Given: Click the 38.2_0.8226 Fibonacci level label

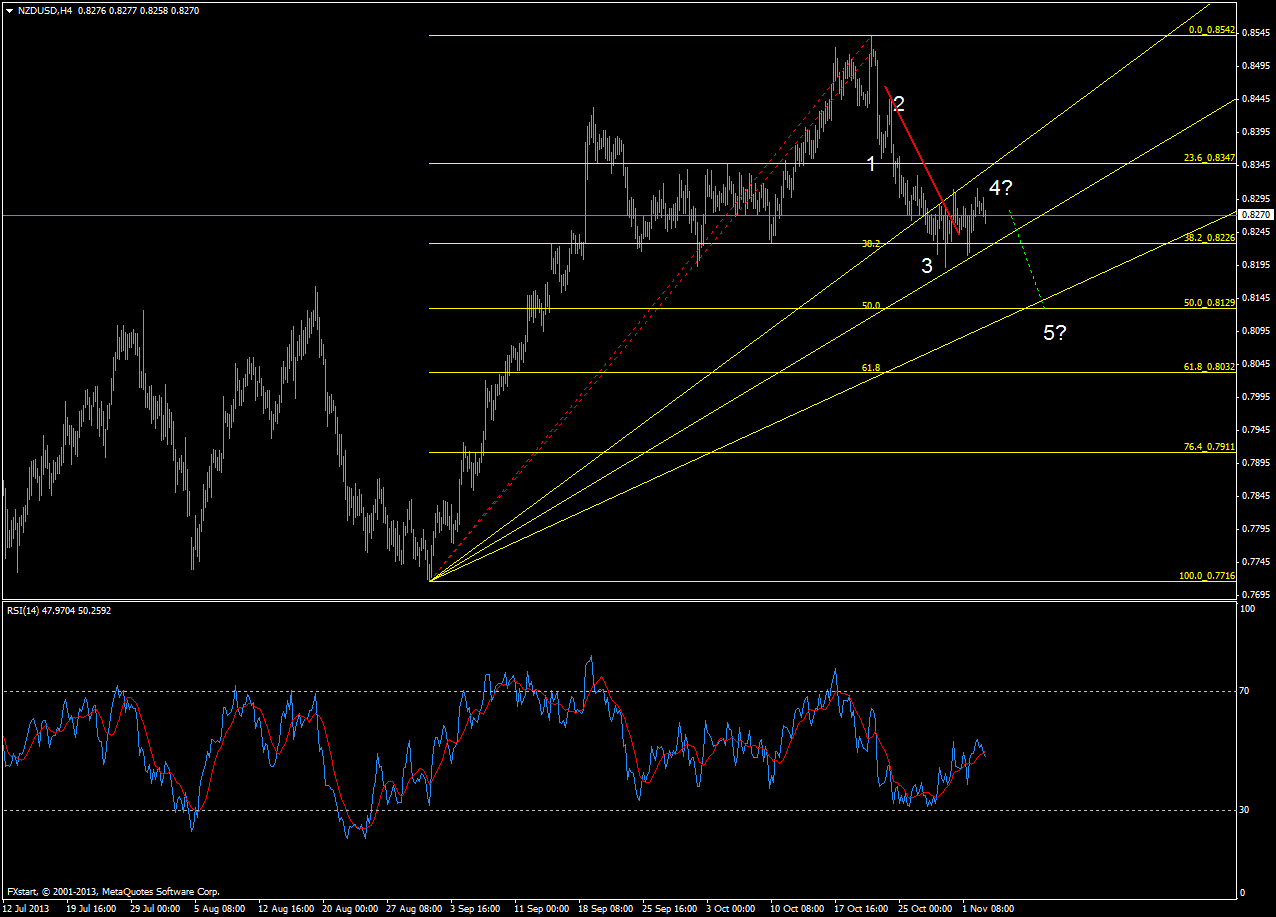Looking at the screenshot, I should click(1208, 238).
